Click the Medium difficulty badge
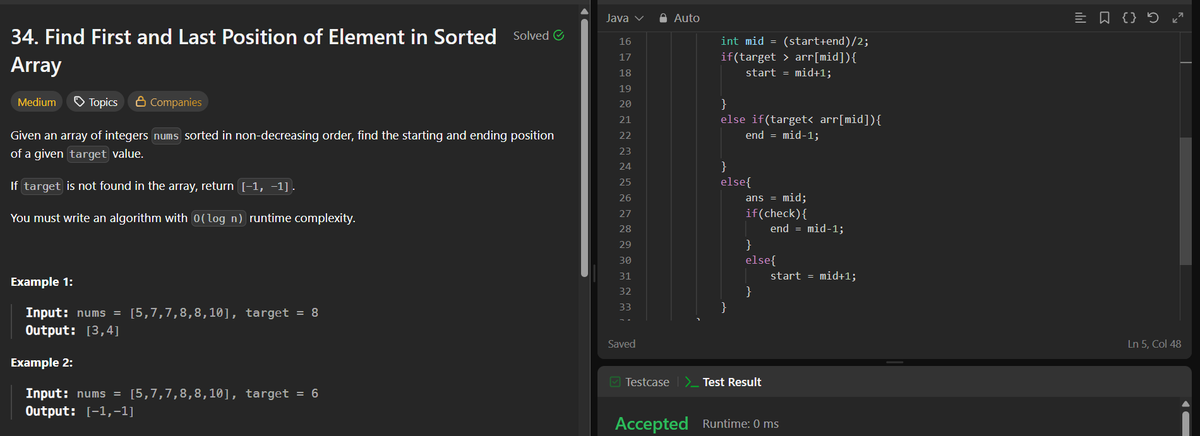1200x436 pixels. click(x=36, y=102)
